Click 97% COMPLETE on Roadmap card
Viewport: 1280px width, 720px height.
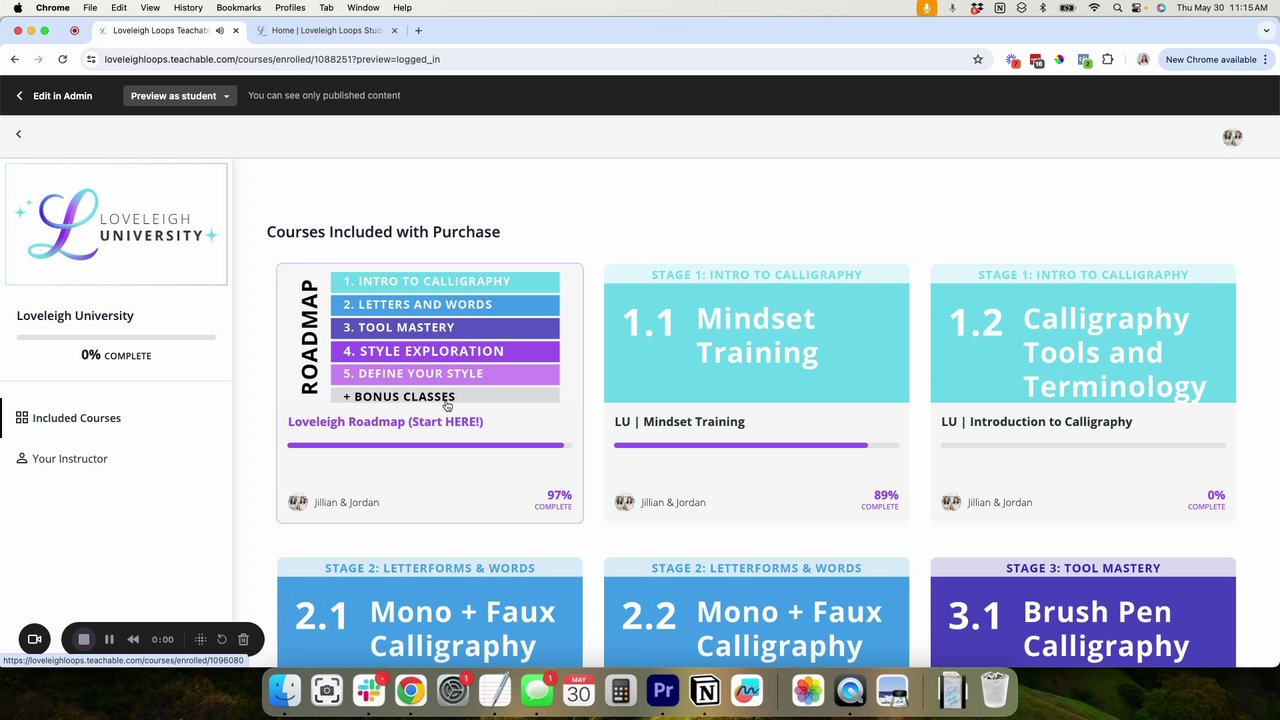click(553, 499)
